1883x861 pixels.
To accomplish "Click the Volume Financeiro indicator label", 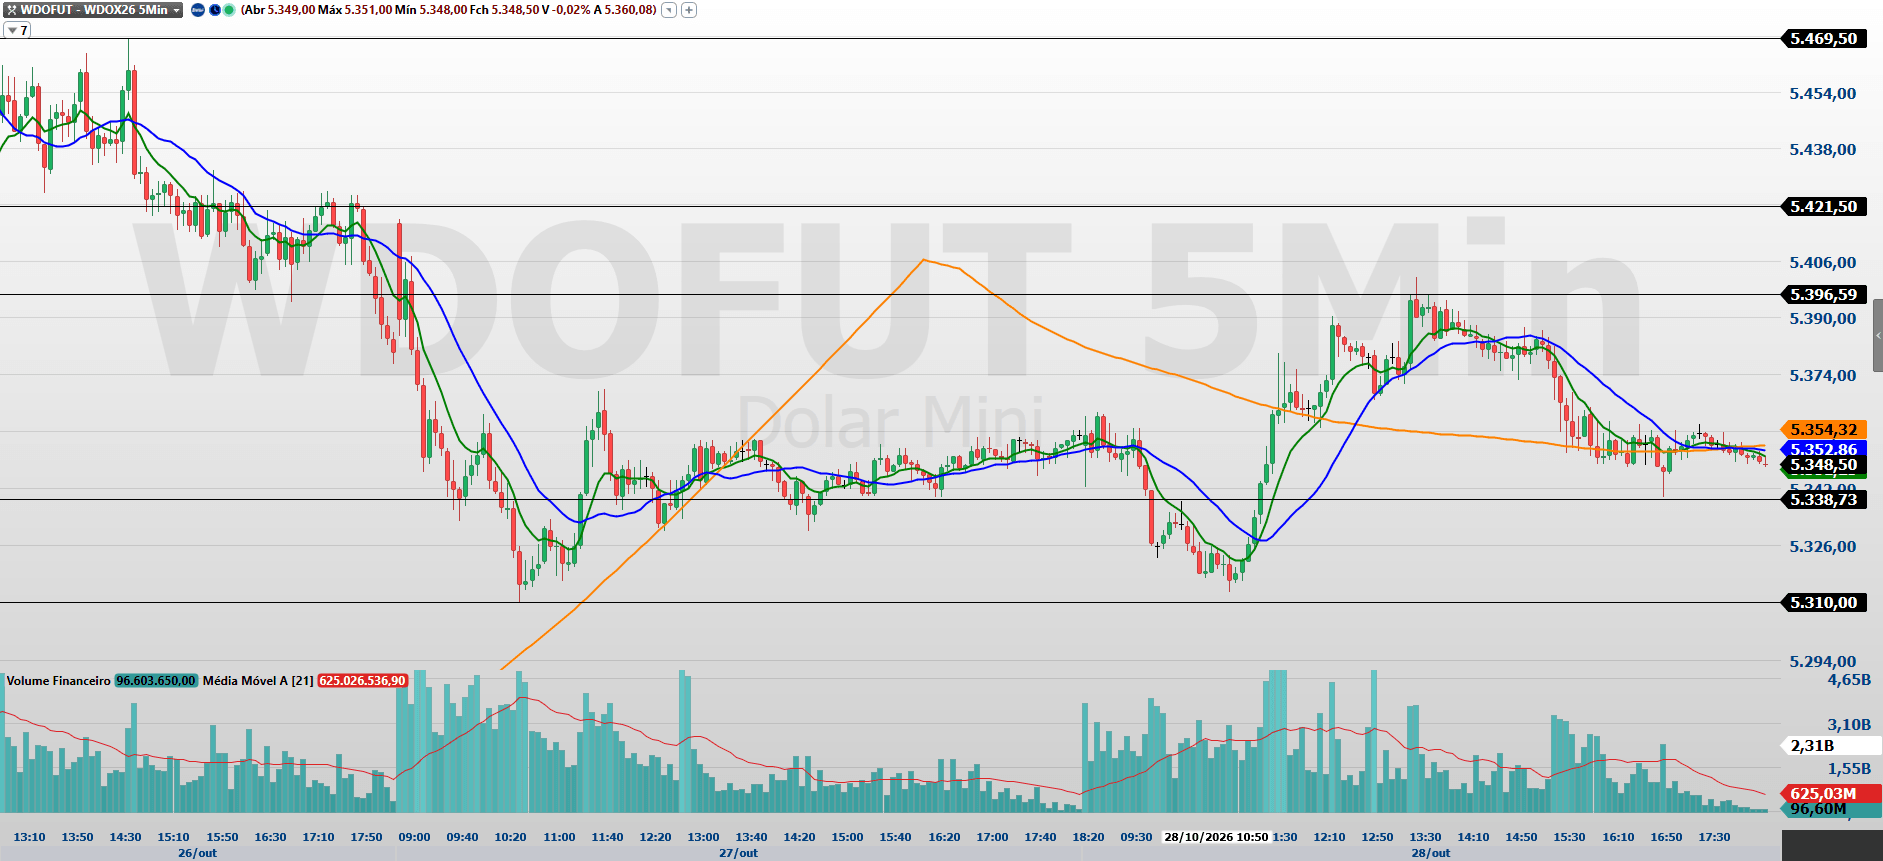I will point(58,681).
